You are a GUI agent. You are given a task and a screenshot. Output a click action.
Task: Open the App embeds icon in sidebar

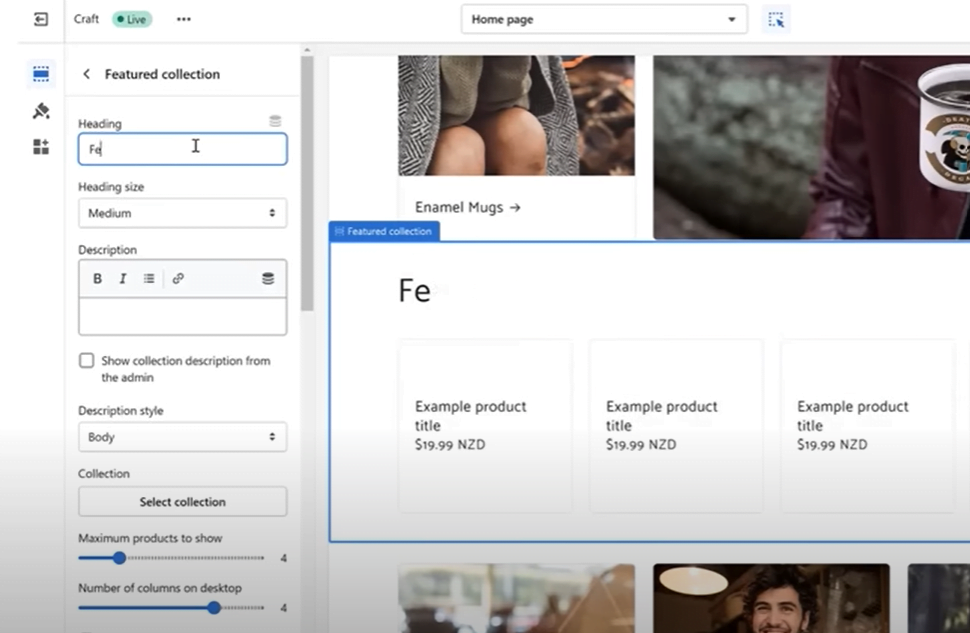(x=41, y=147)
